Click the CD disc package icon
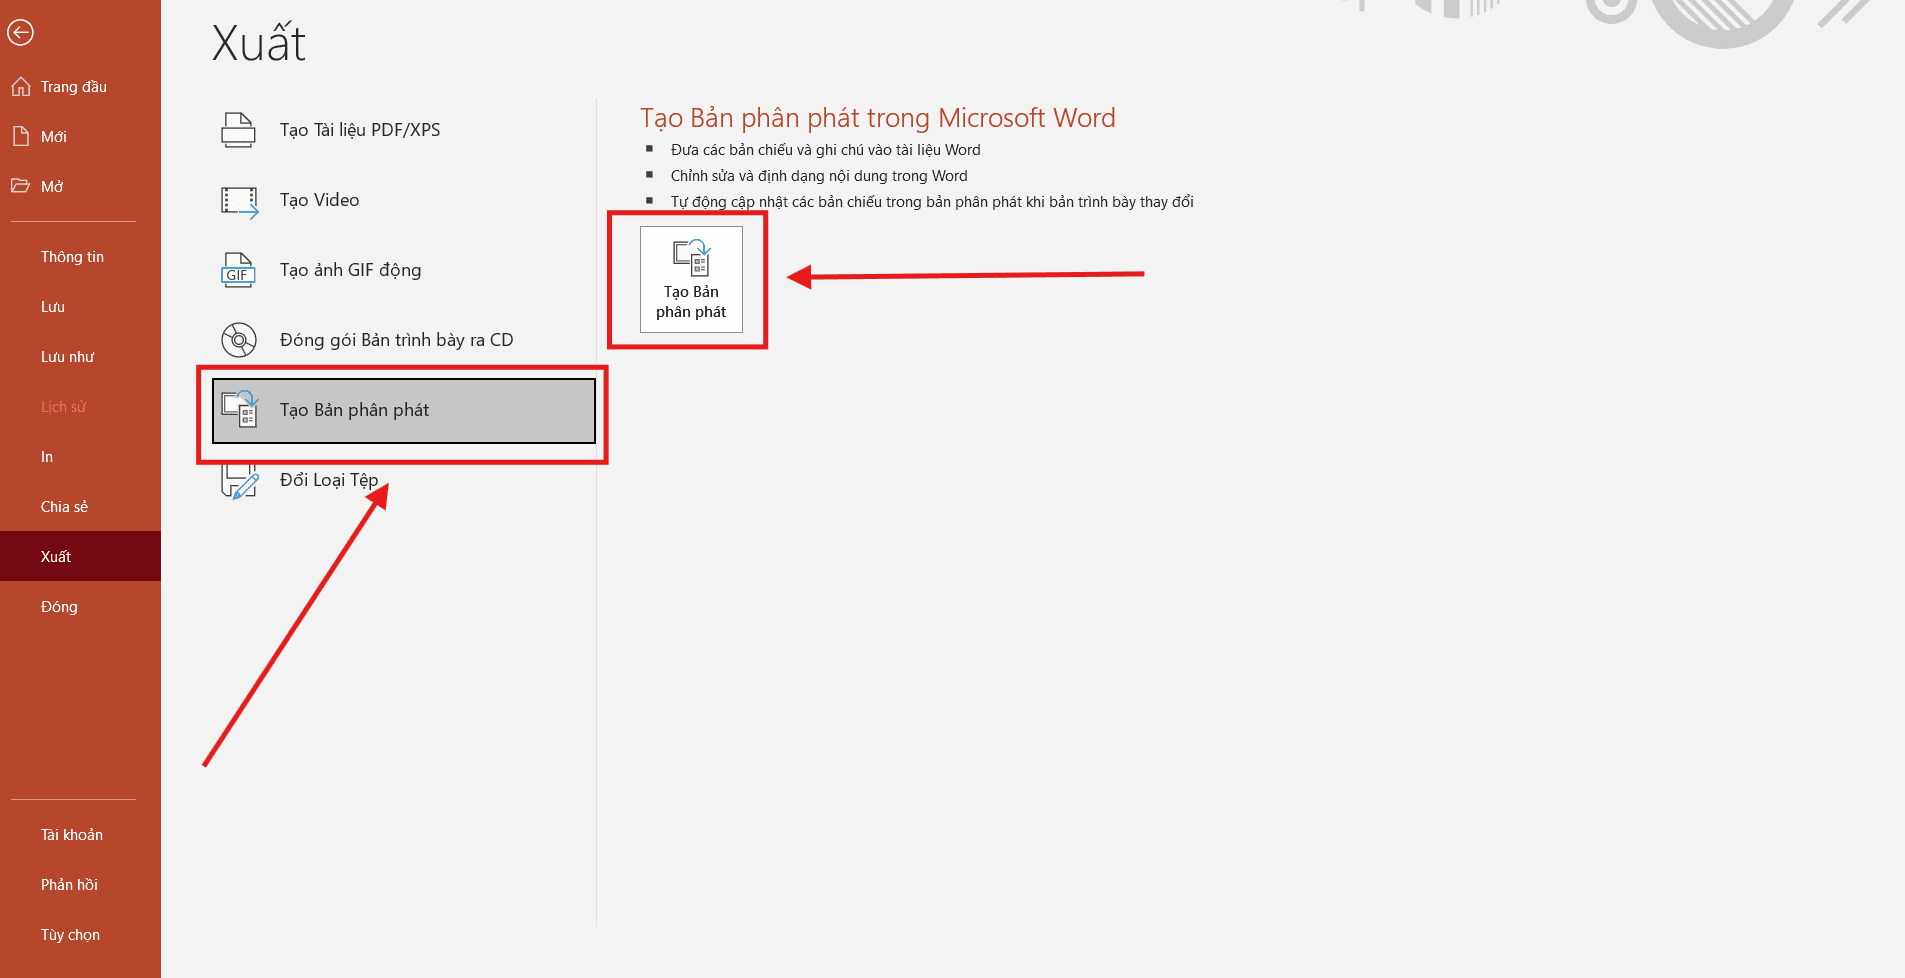 click(x=239, y=340)
